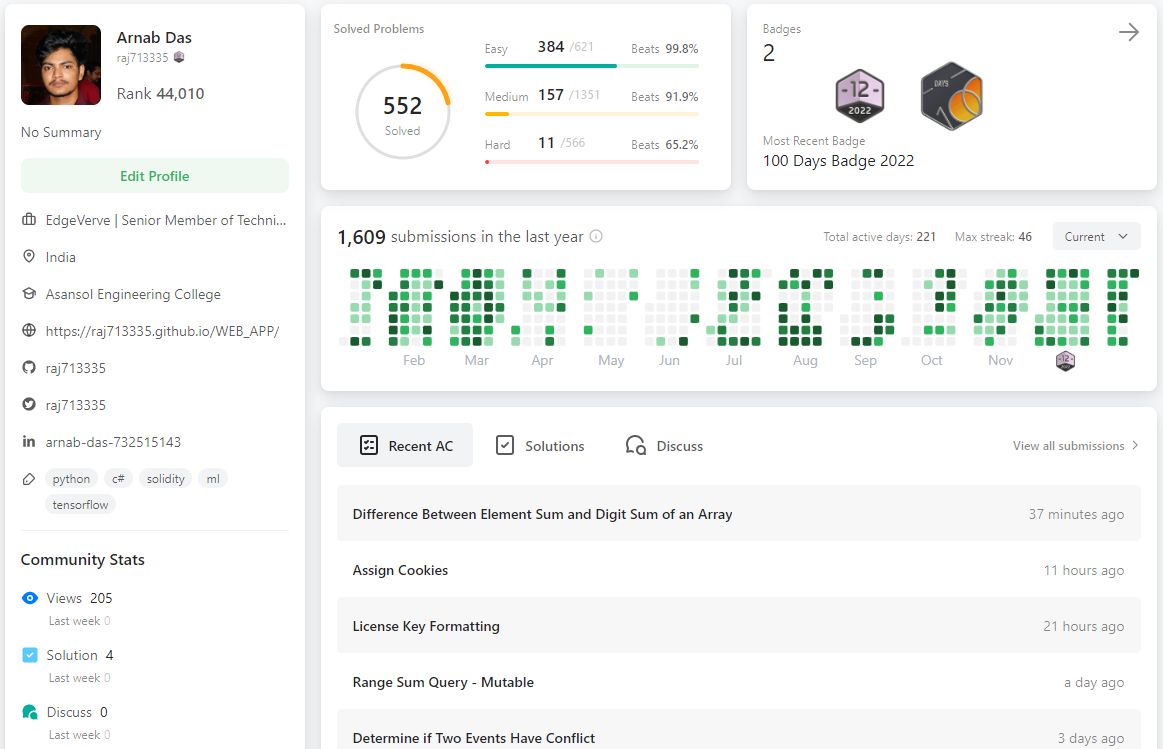This screenshot has height=749, width=1163.
Task: Click the location pin icon beside India
Action: pyautogui.click(x=29, y=257)
